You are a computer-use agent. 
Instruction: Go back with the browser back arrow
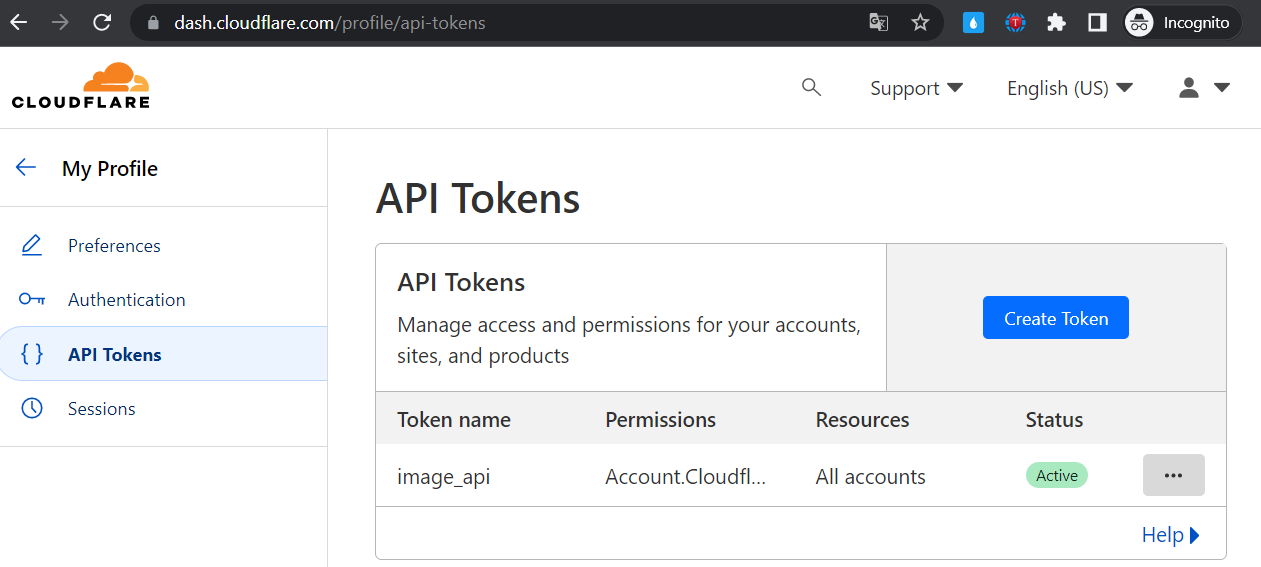click(19, 22)
